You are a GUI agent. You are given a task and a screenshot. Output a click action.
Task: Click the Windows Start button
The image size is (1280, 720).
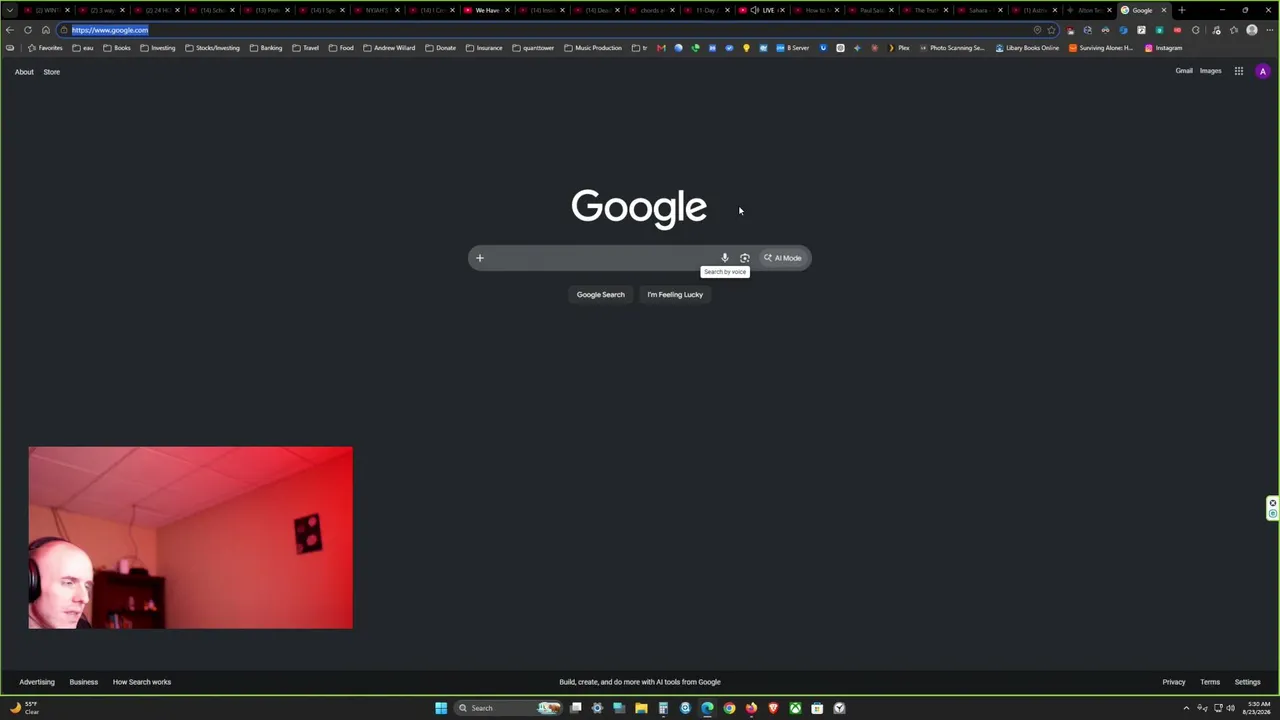click(x=441, y=708)
